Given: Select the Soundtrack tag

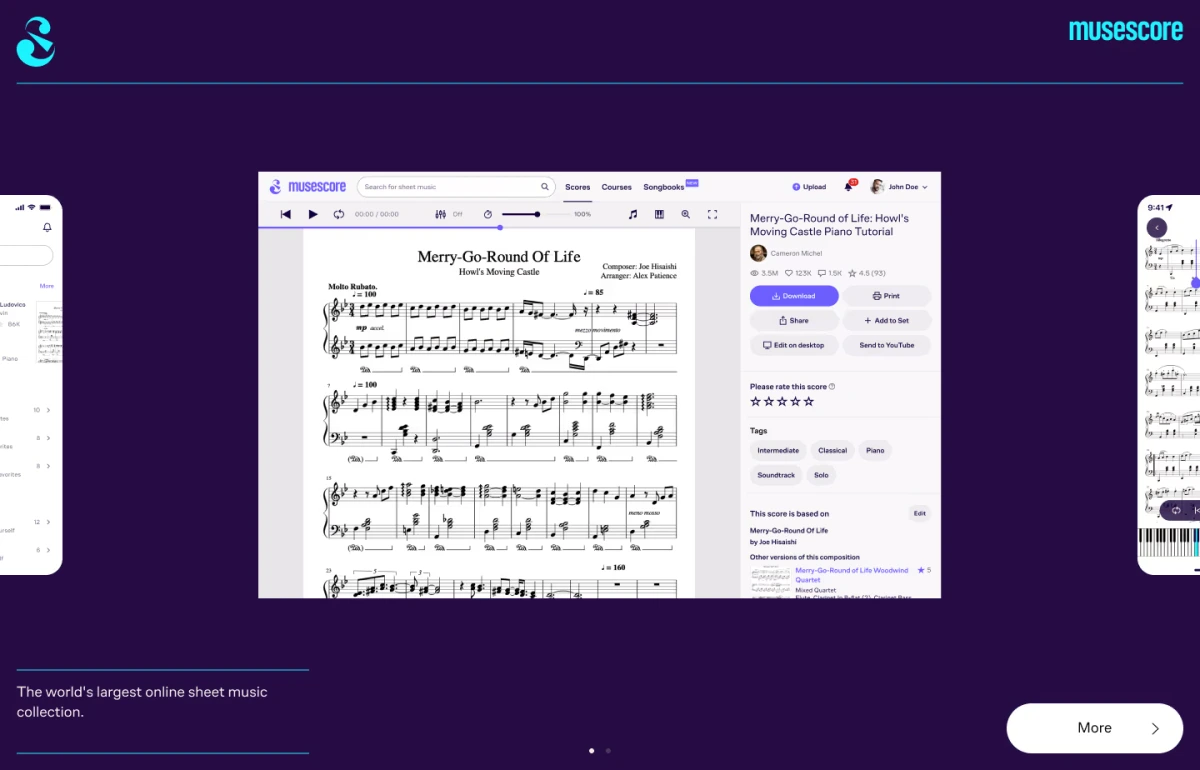Looking at the screenshot, I should tap(776, 475).
